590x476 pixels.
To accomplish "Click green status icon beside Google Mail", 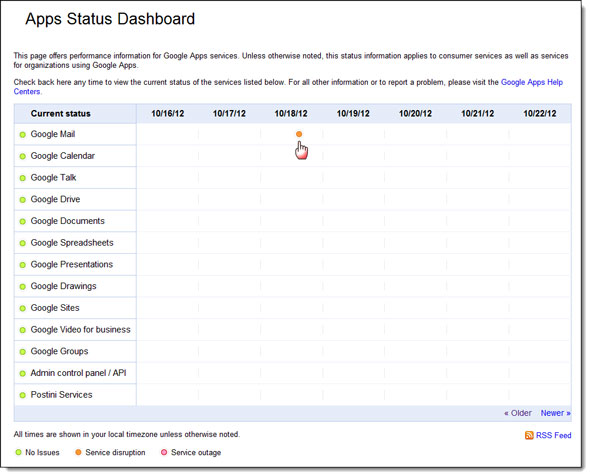I will coord(23,135).
